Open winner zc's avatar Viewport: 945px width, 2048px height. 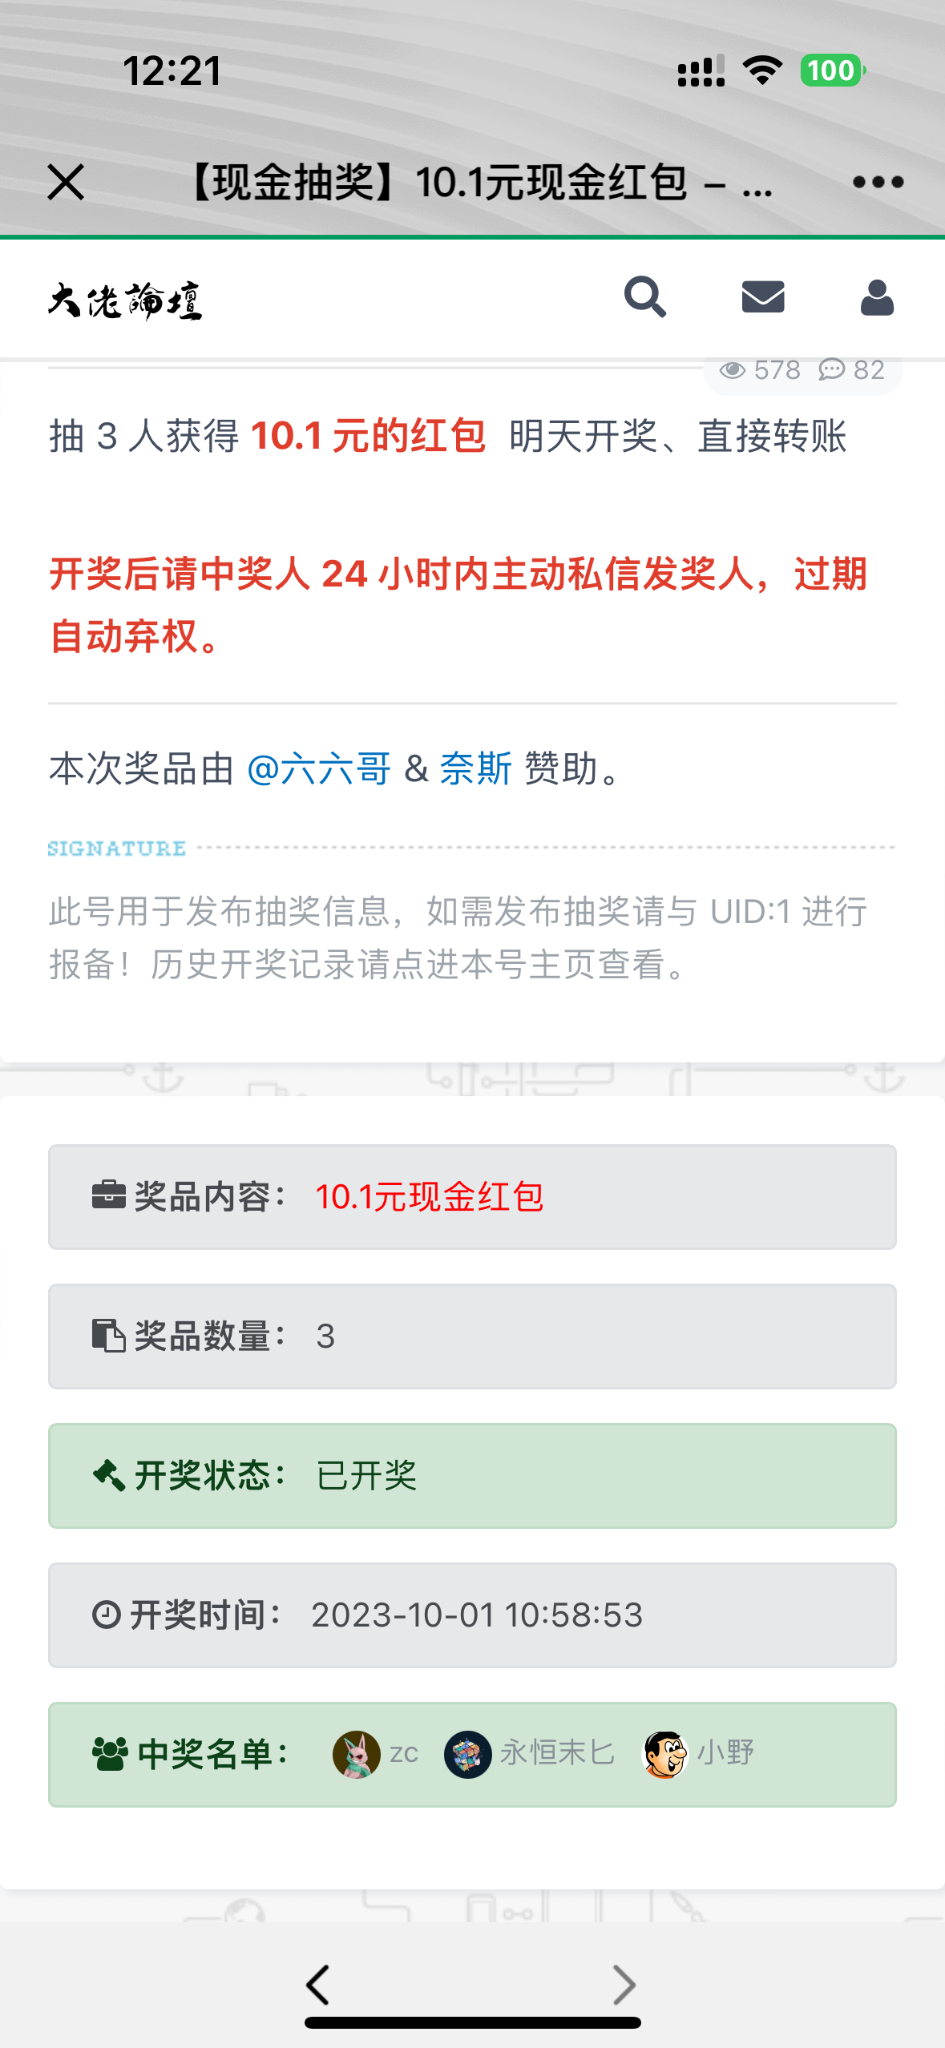(x=357, y=1754)
